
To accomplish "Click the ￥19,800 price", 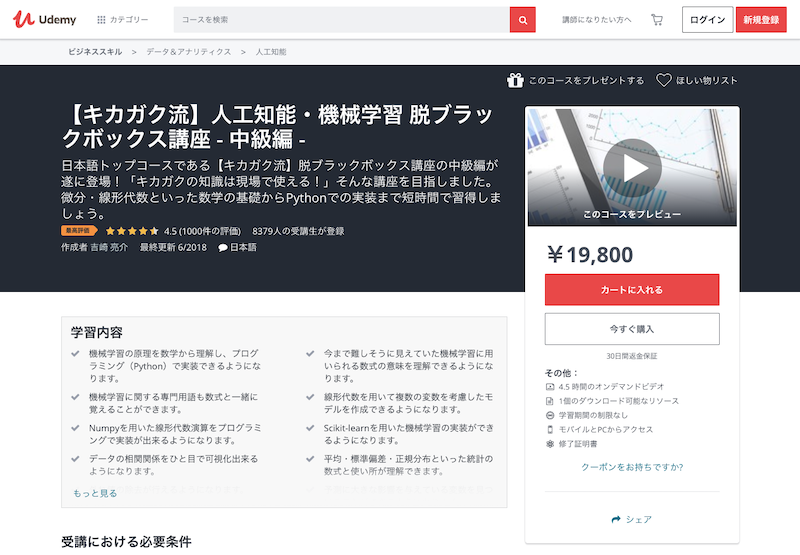I will (x=590, y=255).
